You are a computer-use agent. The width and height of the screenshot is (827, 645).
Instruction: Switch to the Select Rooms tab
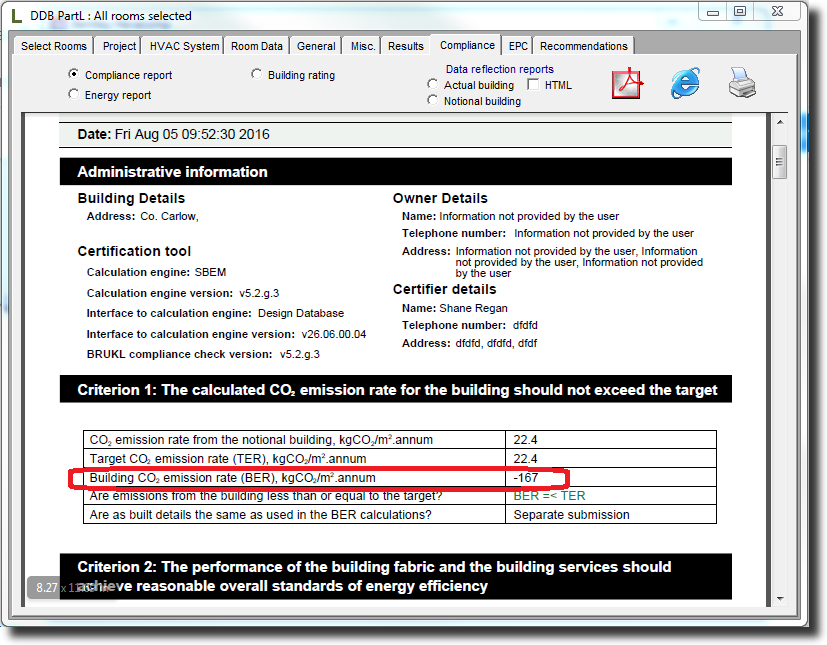click(x=54, y=46)
